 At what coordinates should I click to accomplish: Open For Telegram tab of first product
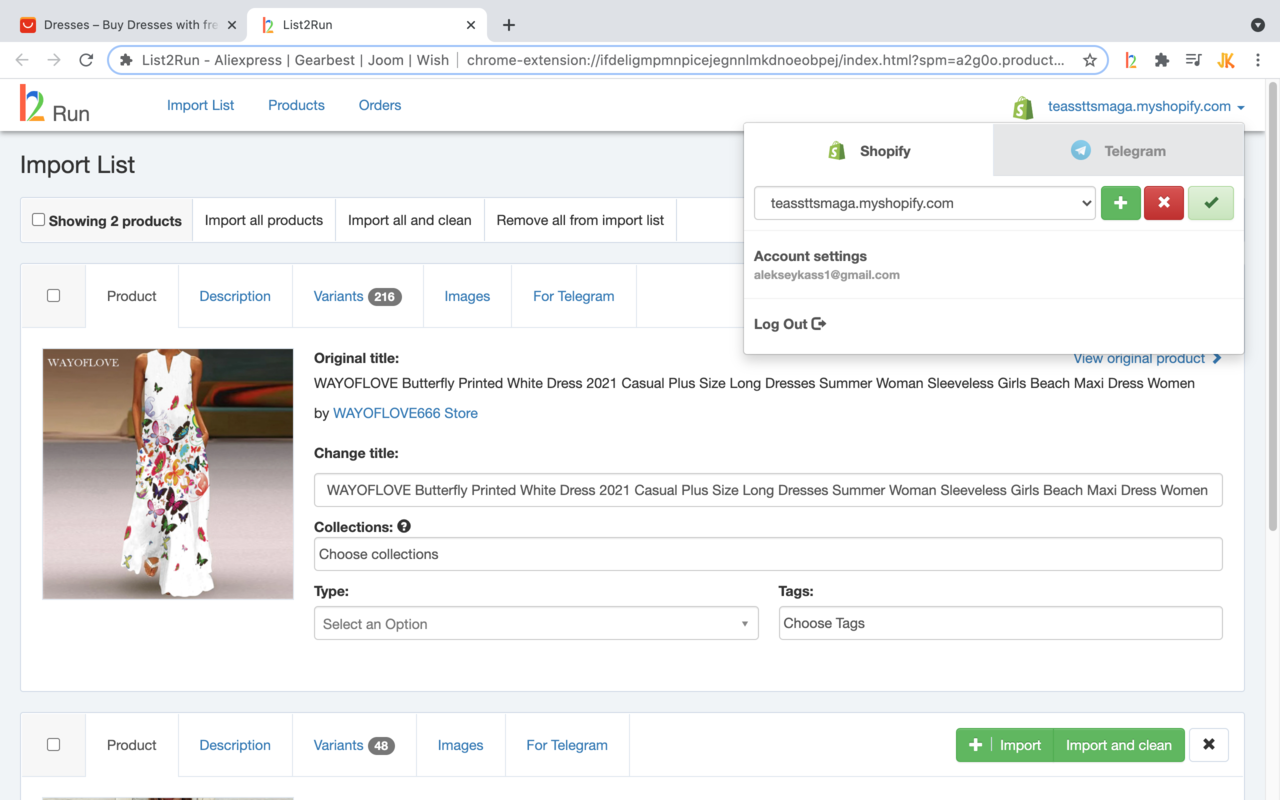tap(574, 296)
